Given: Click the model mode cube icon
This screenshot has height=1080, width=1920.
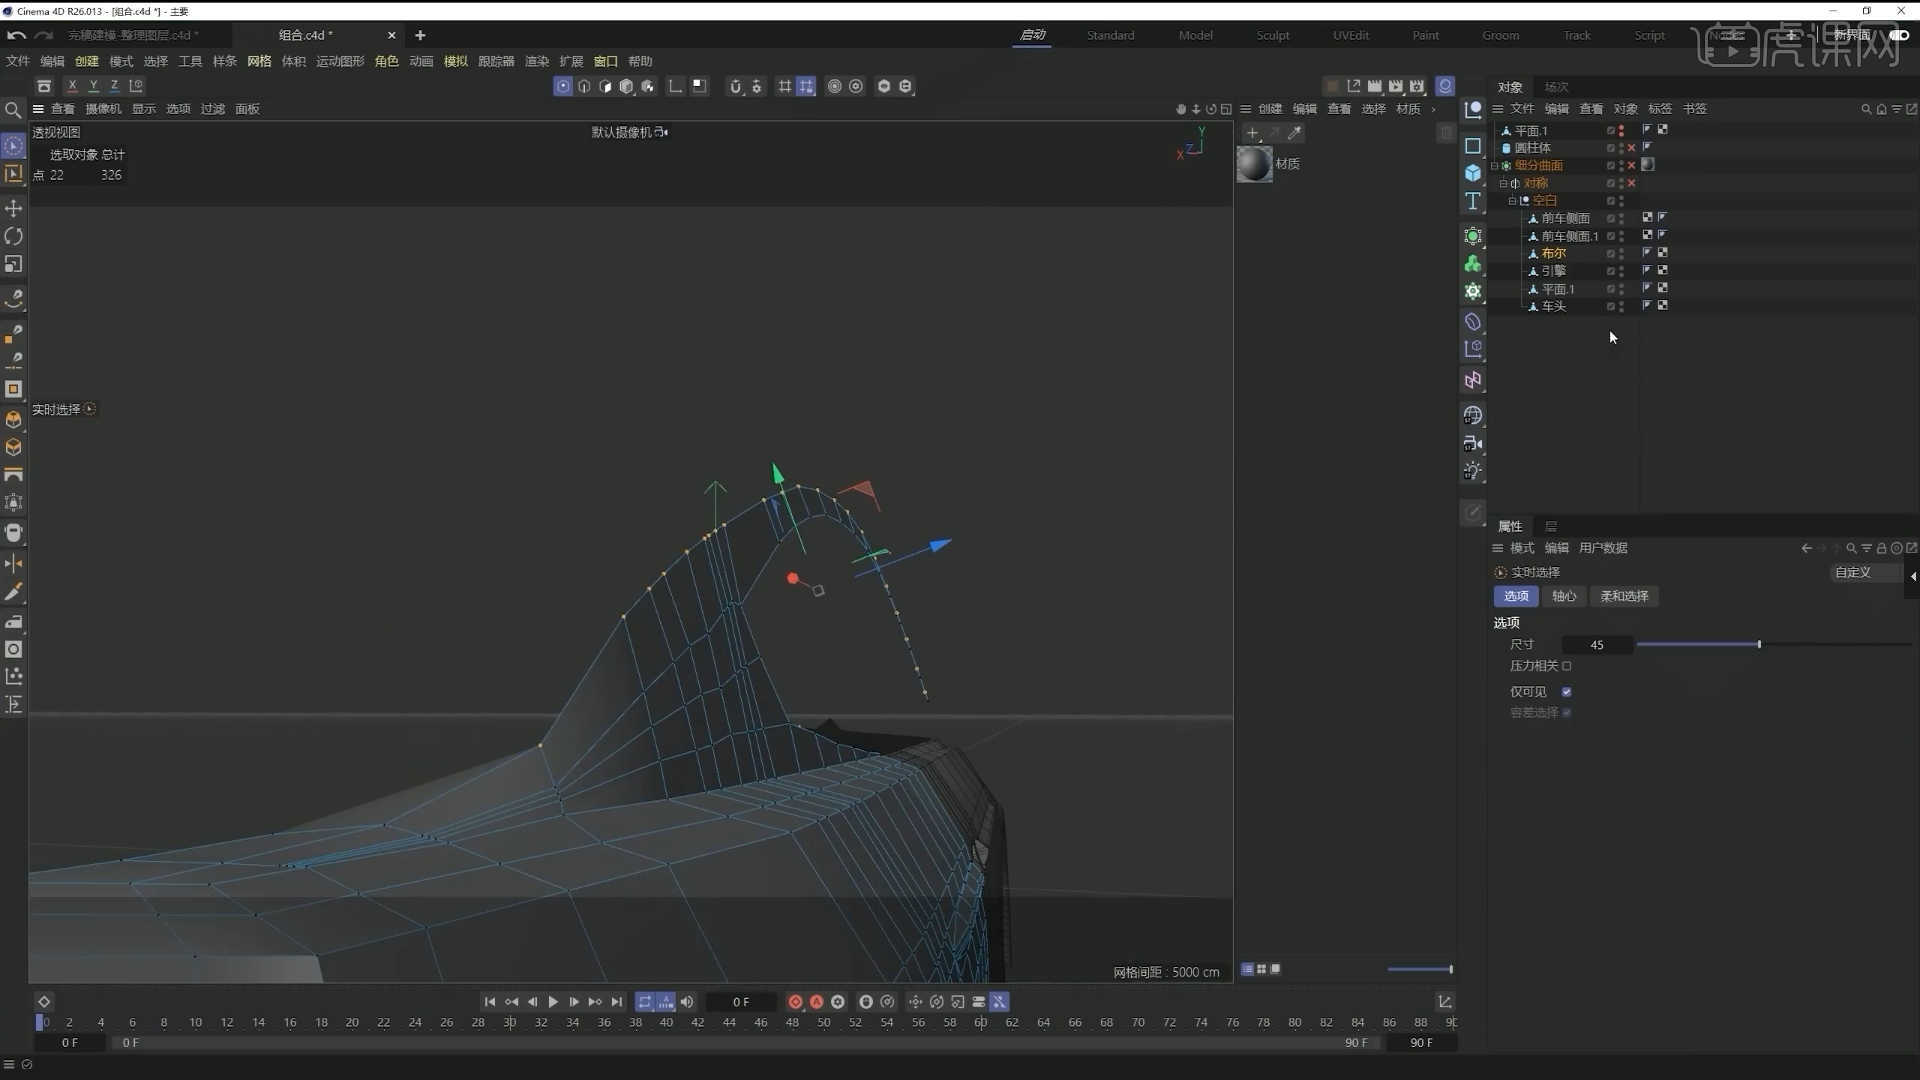Looking at the screenshot, I should [x=626, y=86].
